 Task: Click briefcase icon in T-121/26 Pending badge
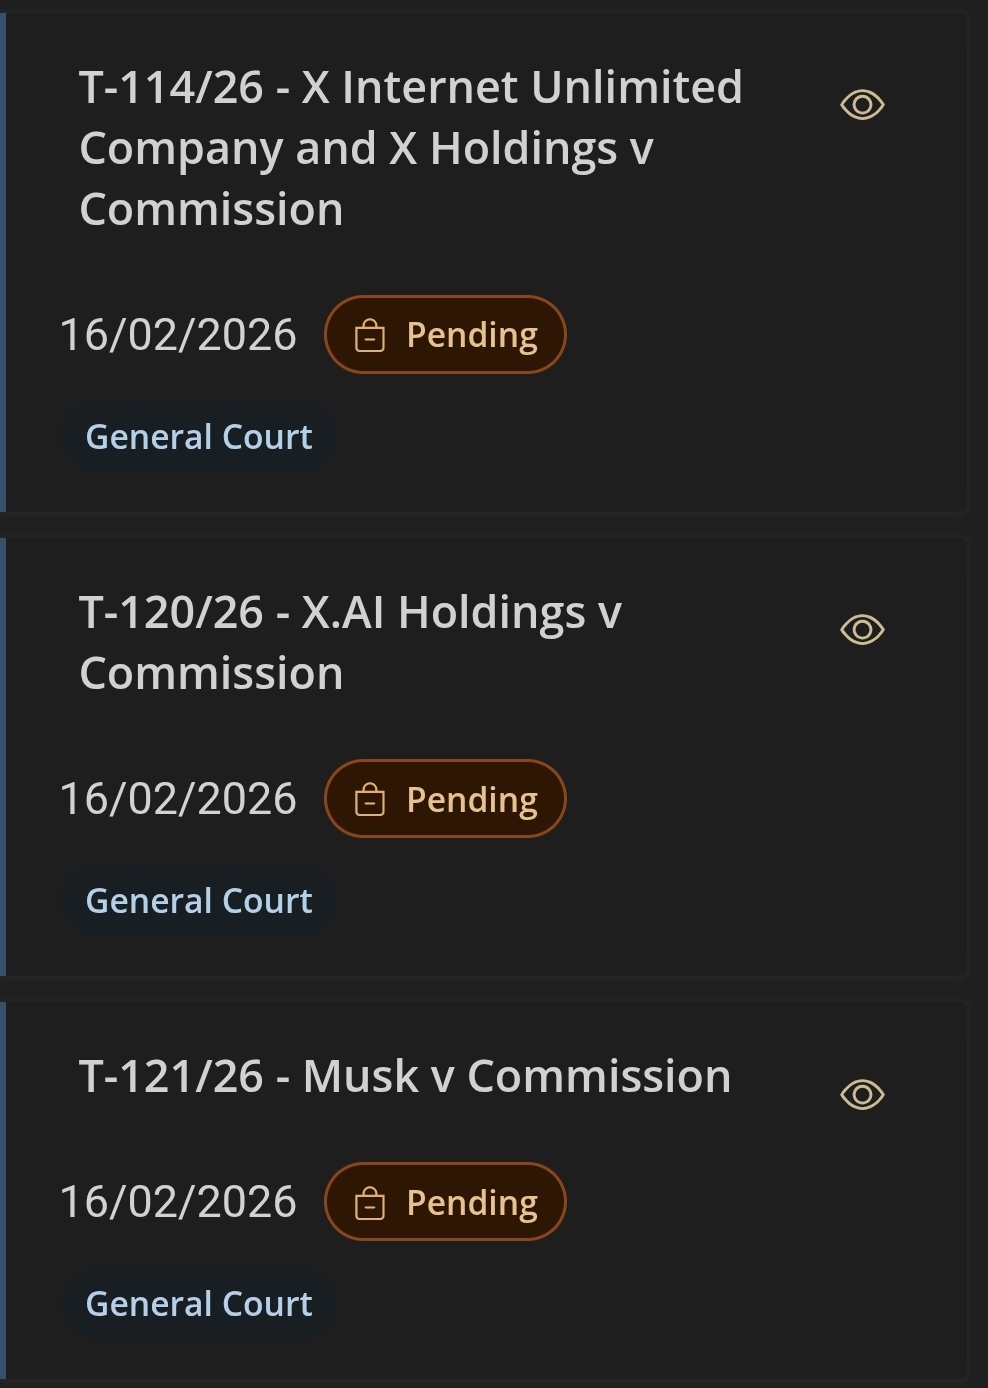[x=370, y=1203]
